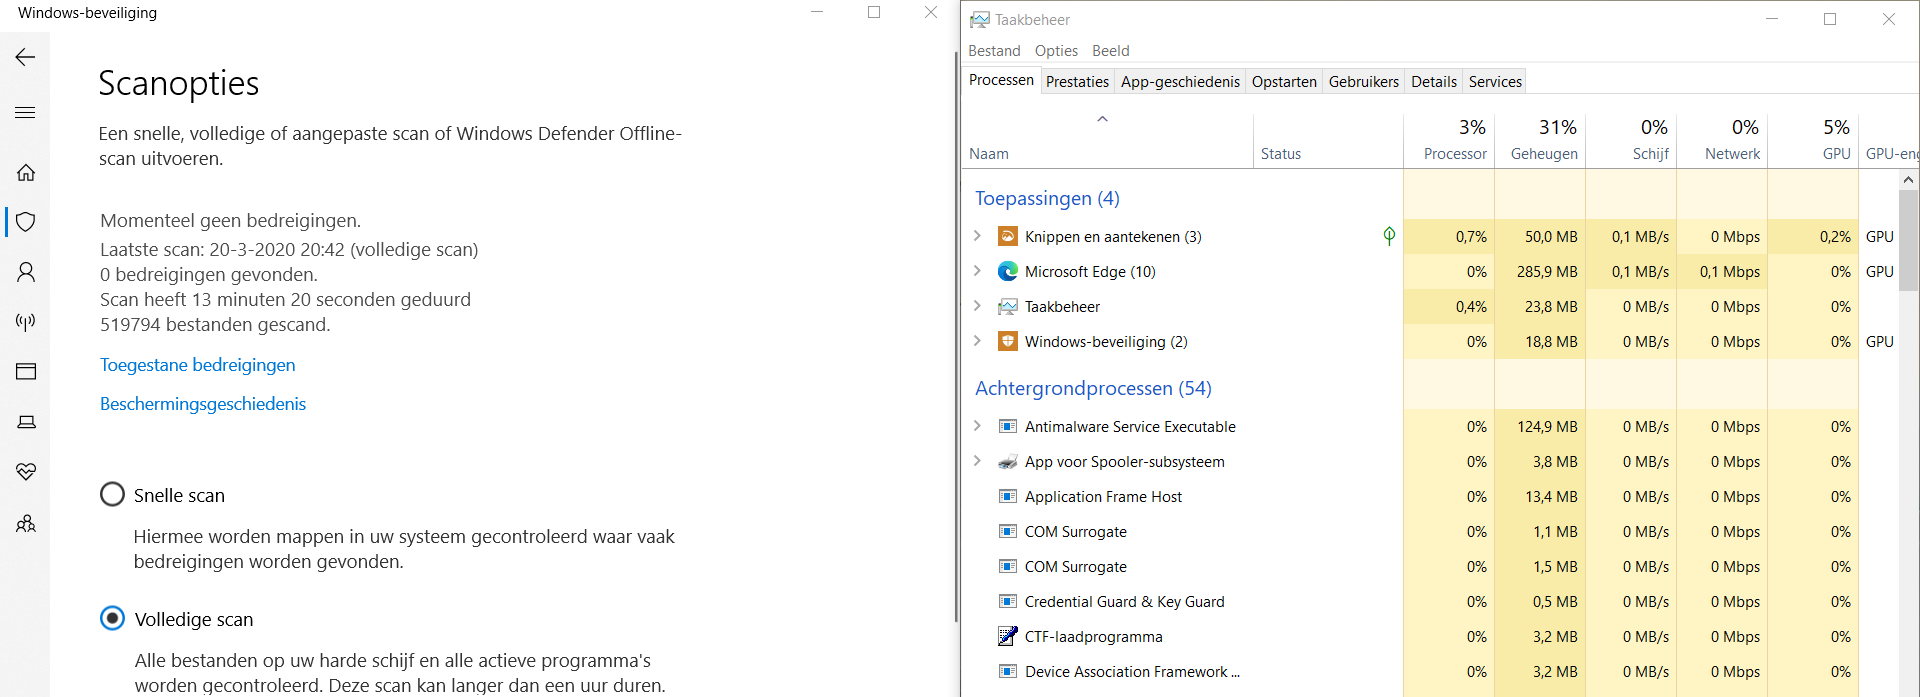This screenshot has width=1920, height=697.
Task: Switch to the Prestaties tab
Action: (x=1077, y=82)
